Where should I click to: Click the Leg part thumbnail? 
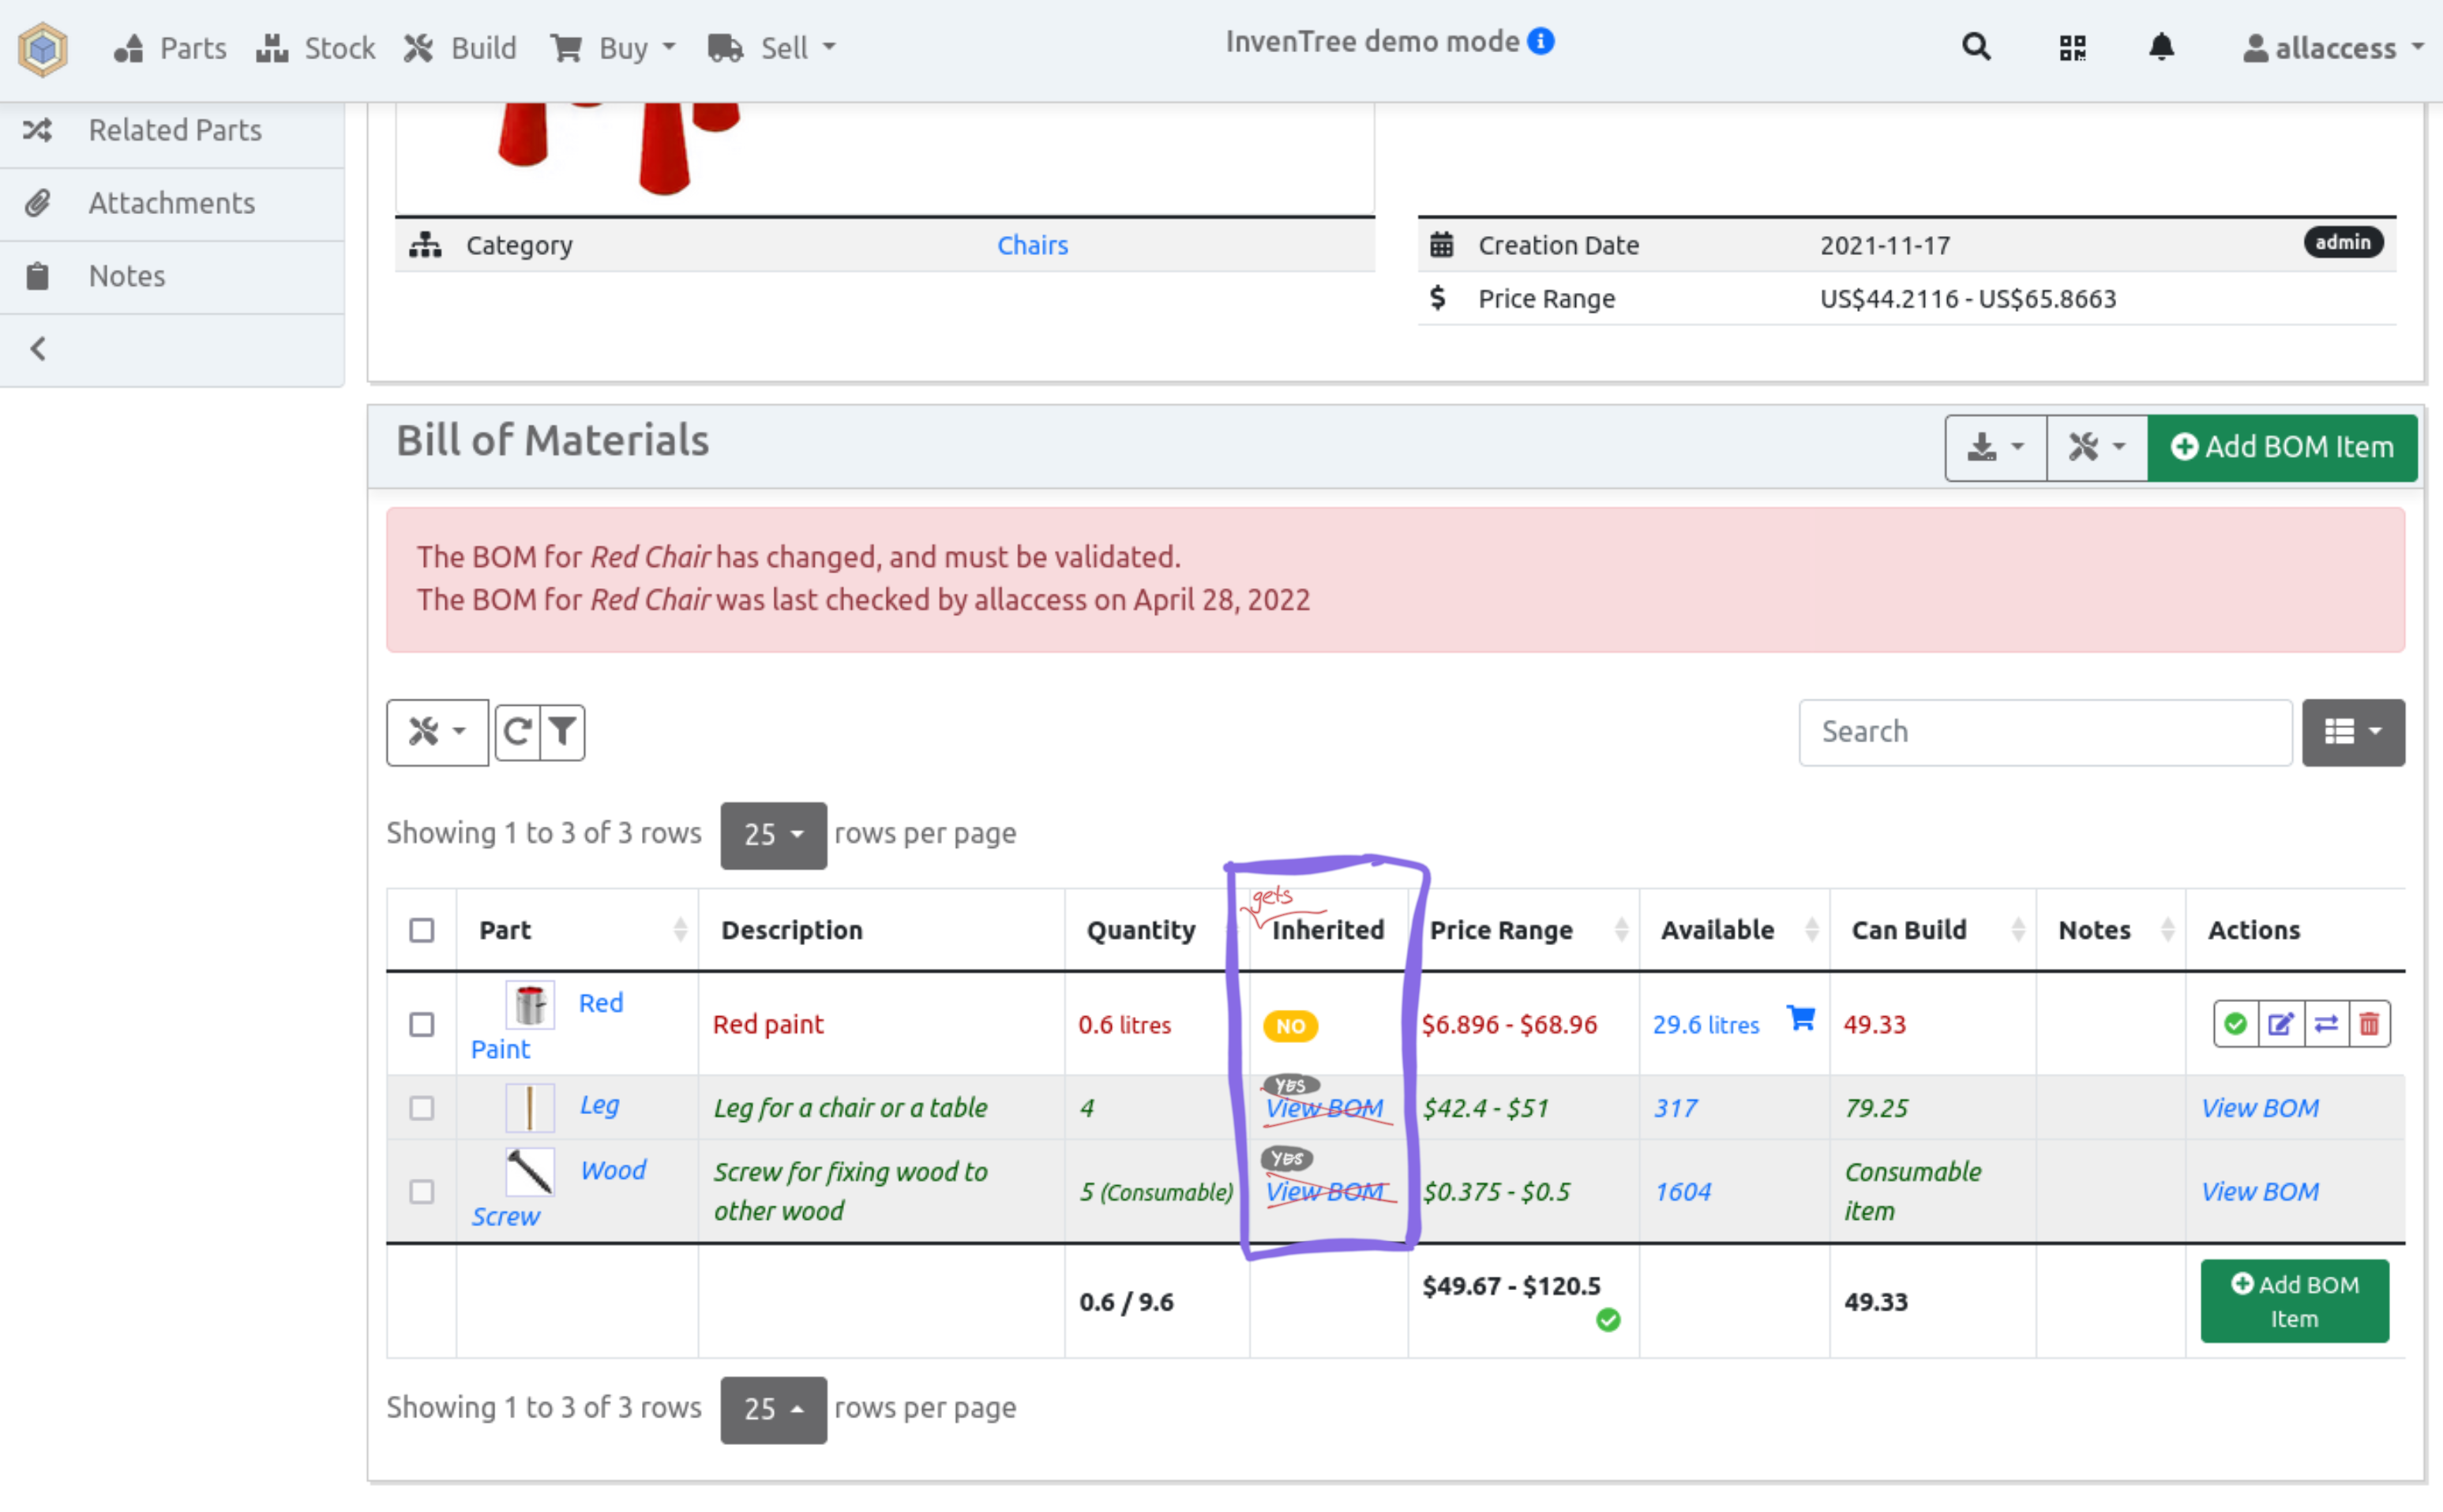(529, 1107)
